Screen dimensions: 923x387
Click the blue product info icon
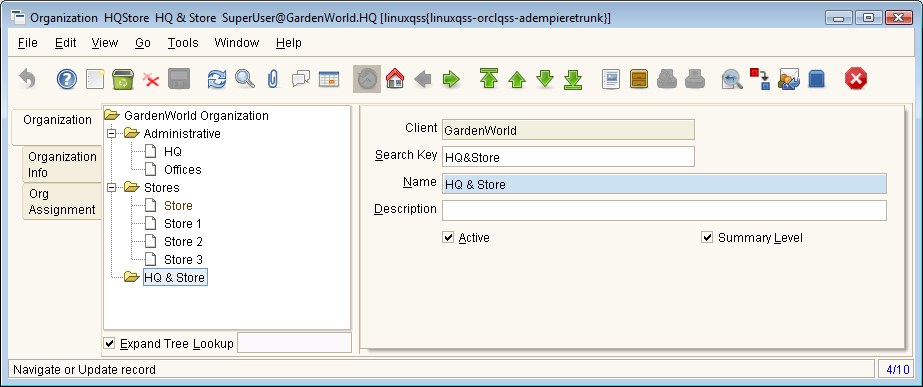click(x=816, y=79)
